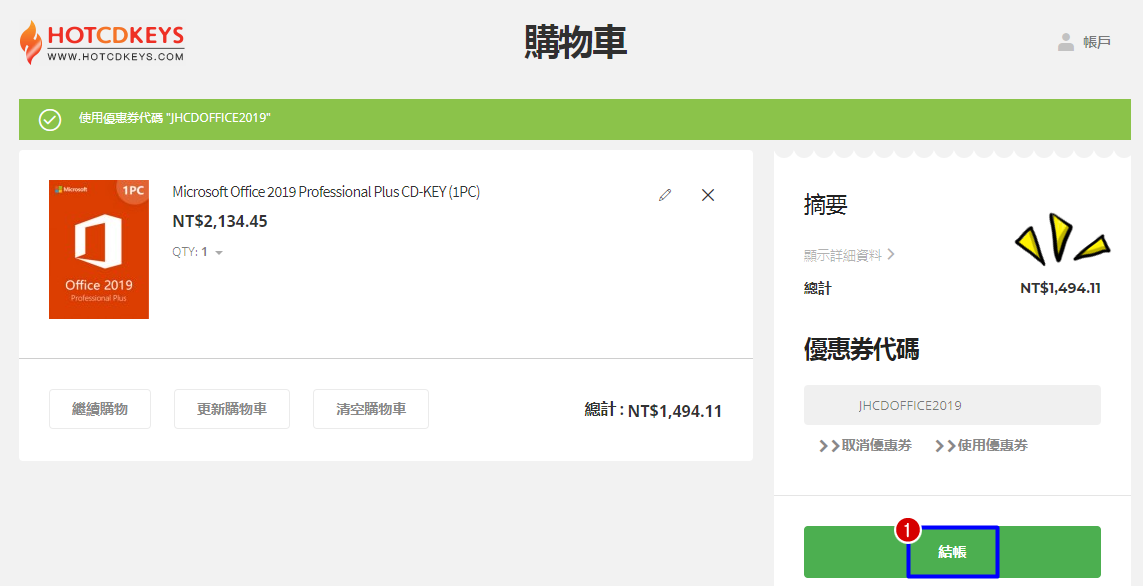Click 使用優惠券 to apply coupon
Screen dimensions: 1143x586
[x=981, y=445]
